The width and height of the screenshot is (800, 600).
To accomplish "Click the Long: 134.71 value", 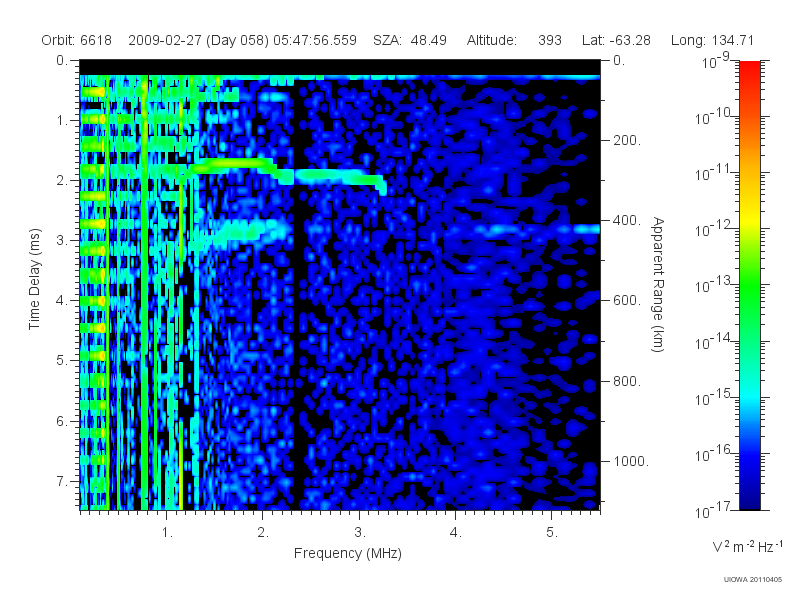I will (x=712, y=40).
